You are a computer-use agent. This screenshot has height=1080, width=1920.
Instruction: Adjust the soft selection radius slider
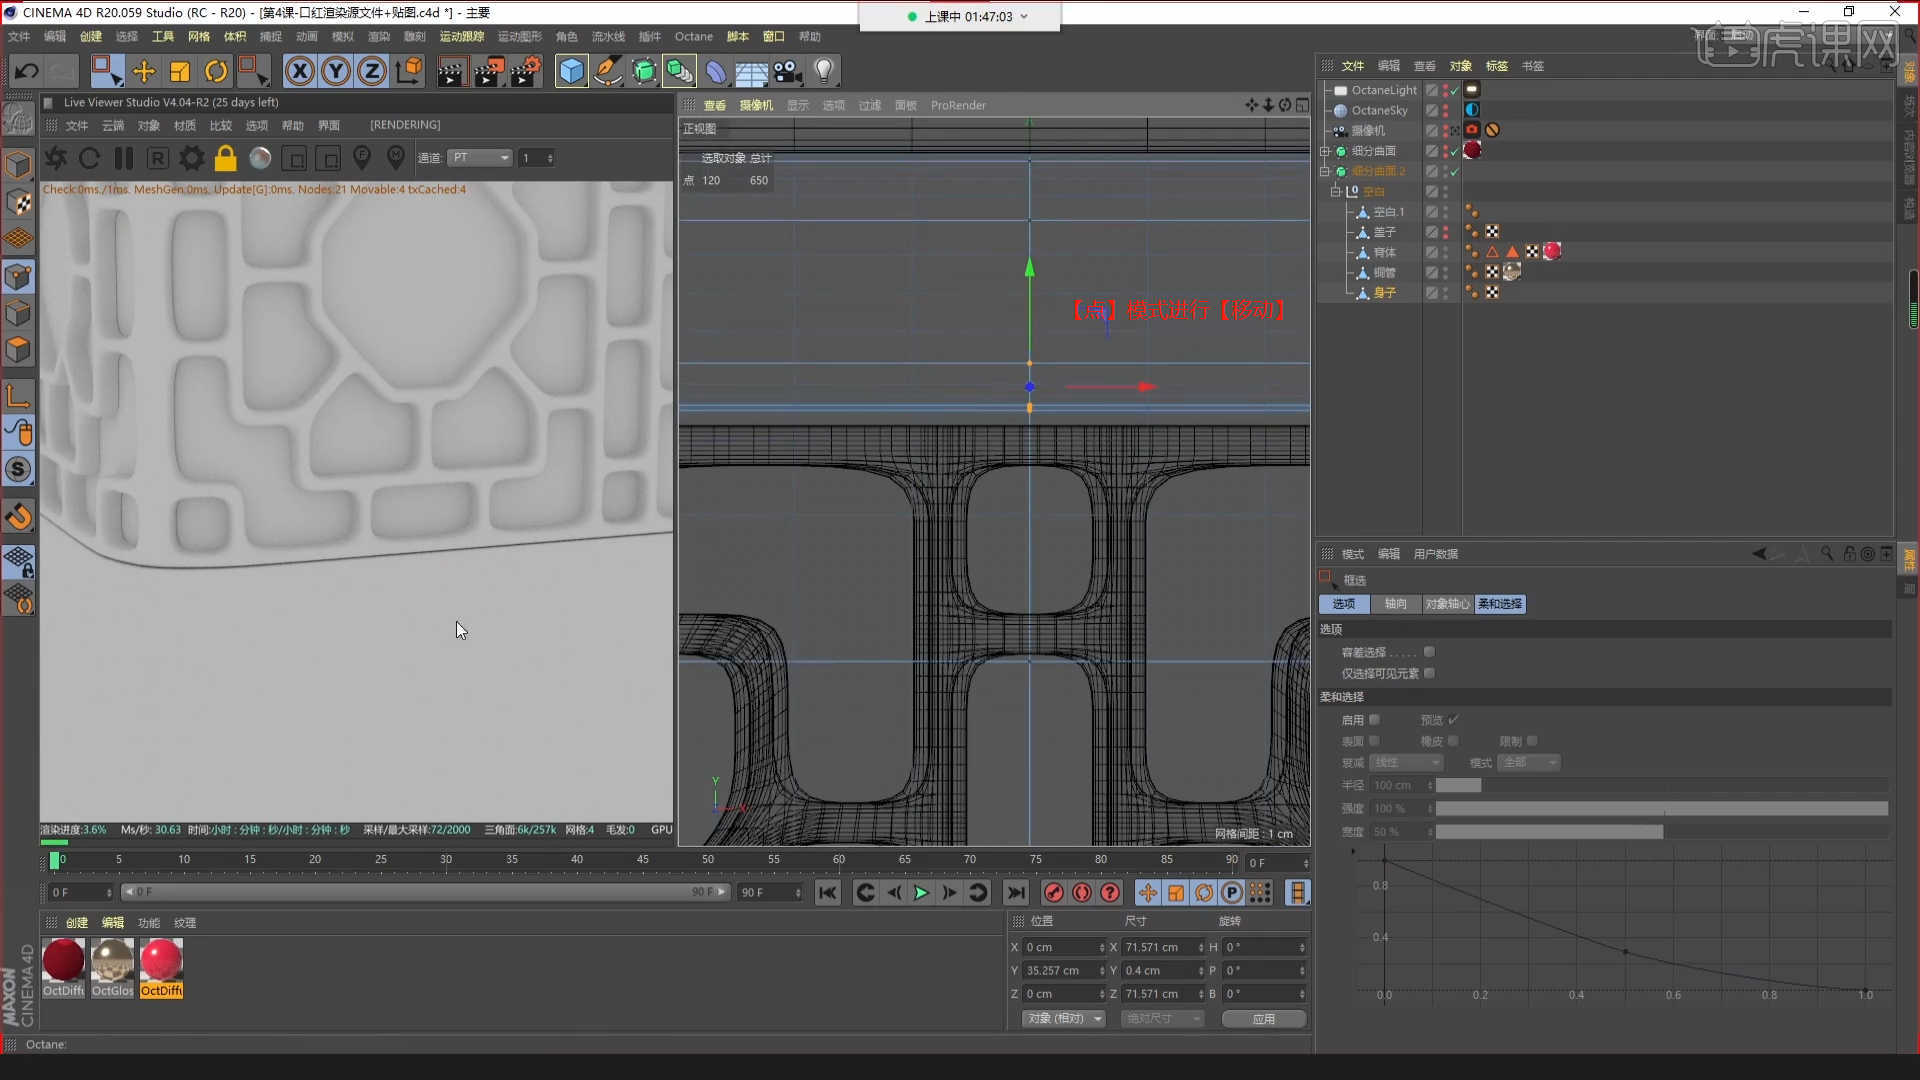coord(1662,786)
